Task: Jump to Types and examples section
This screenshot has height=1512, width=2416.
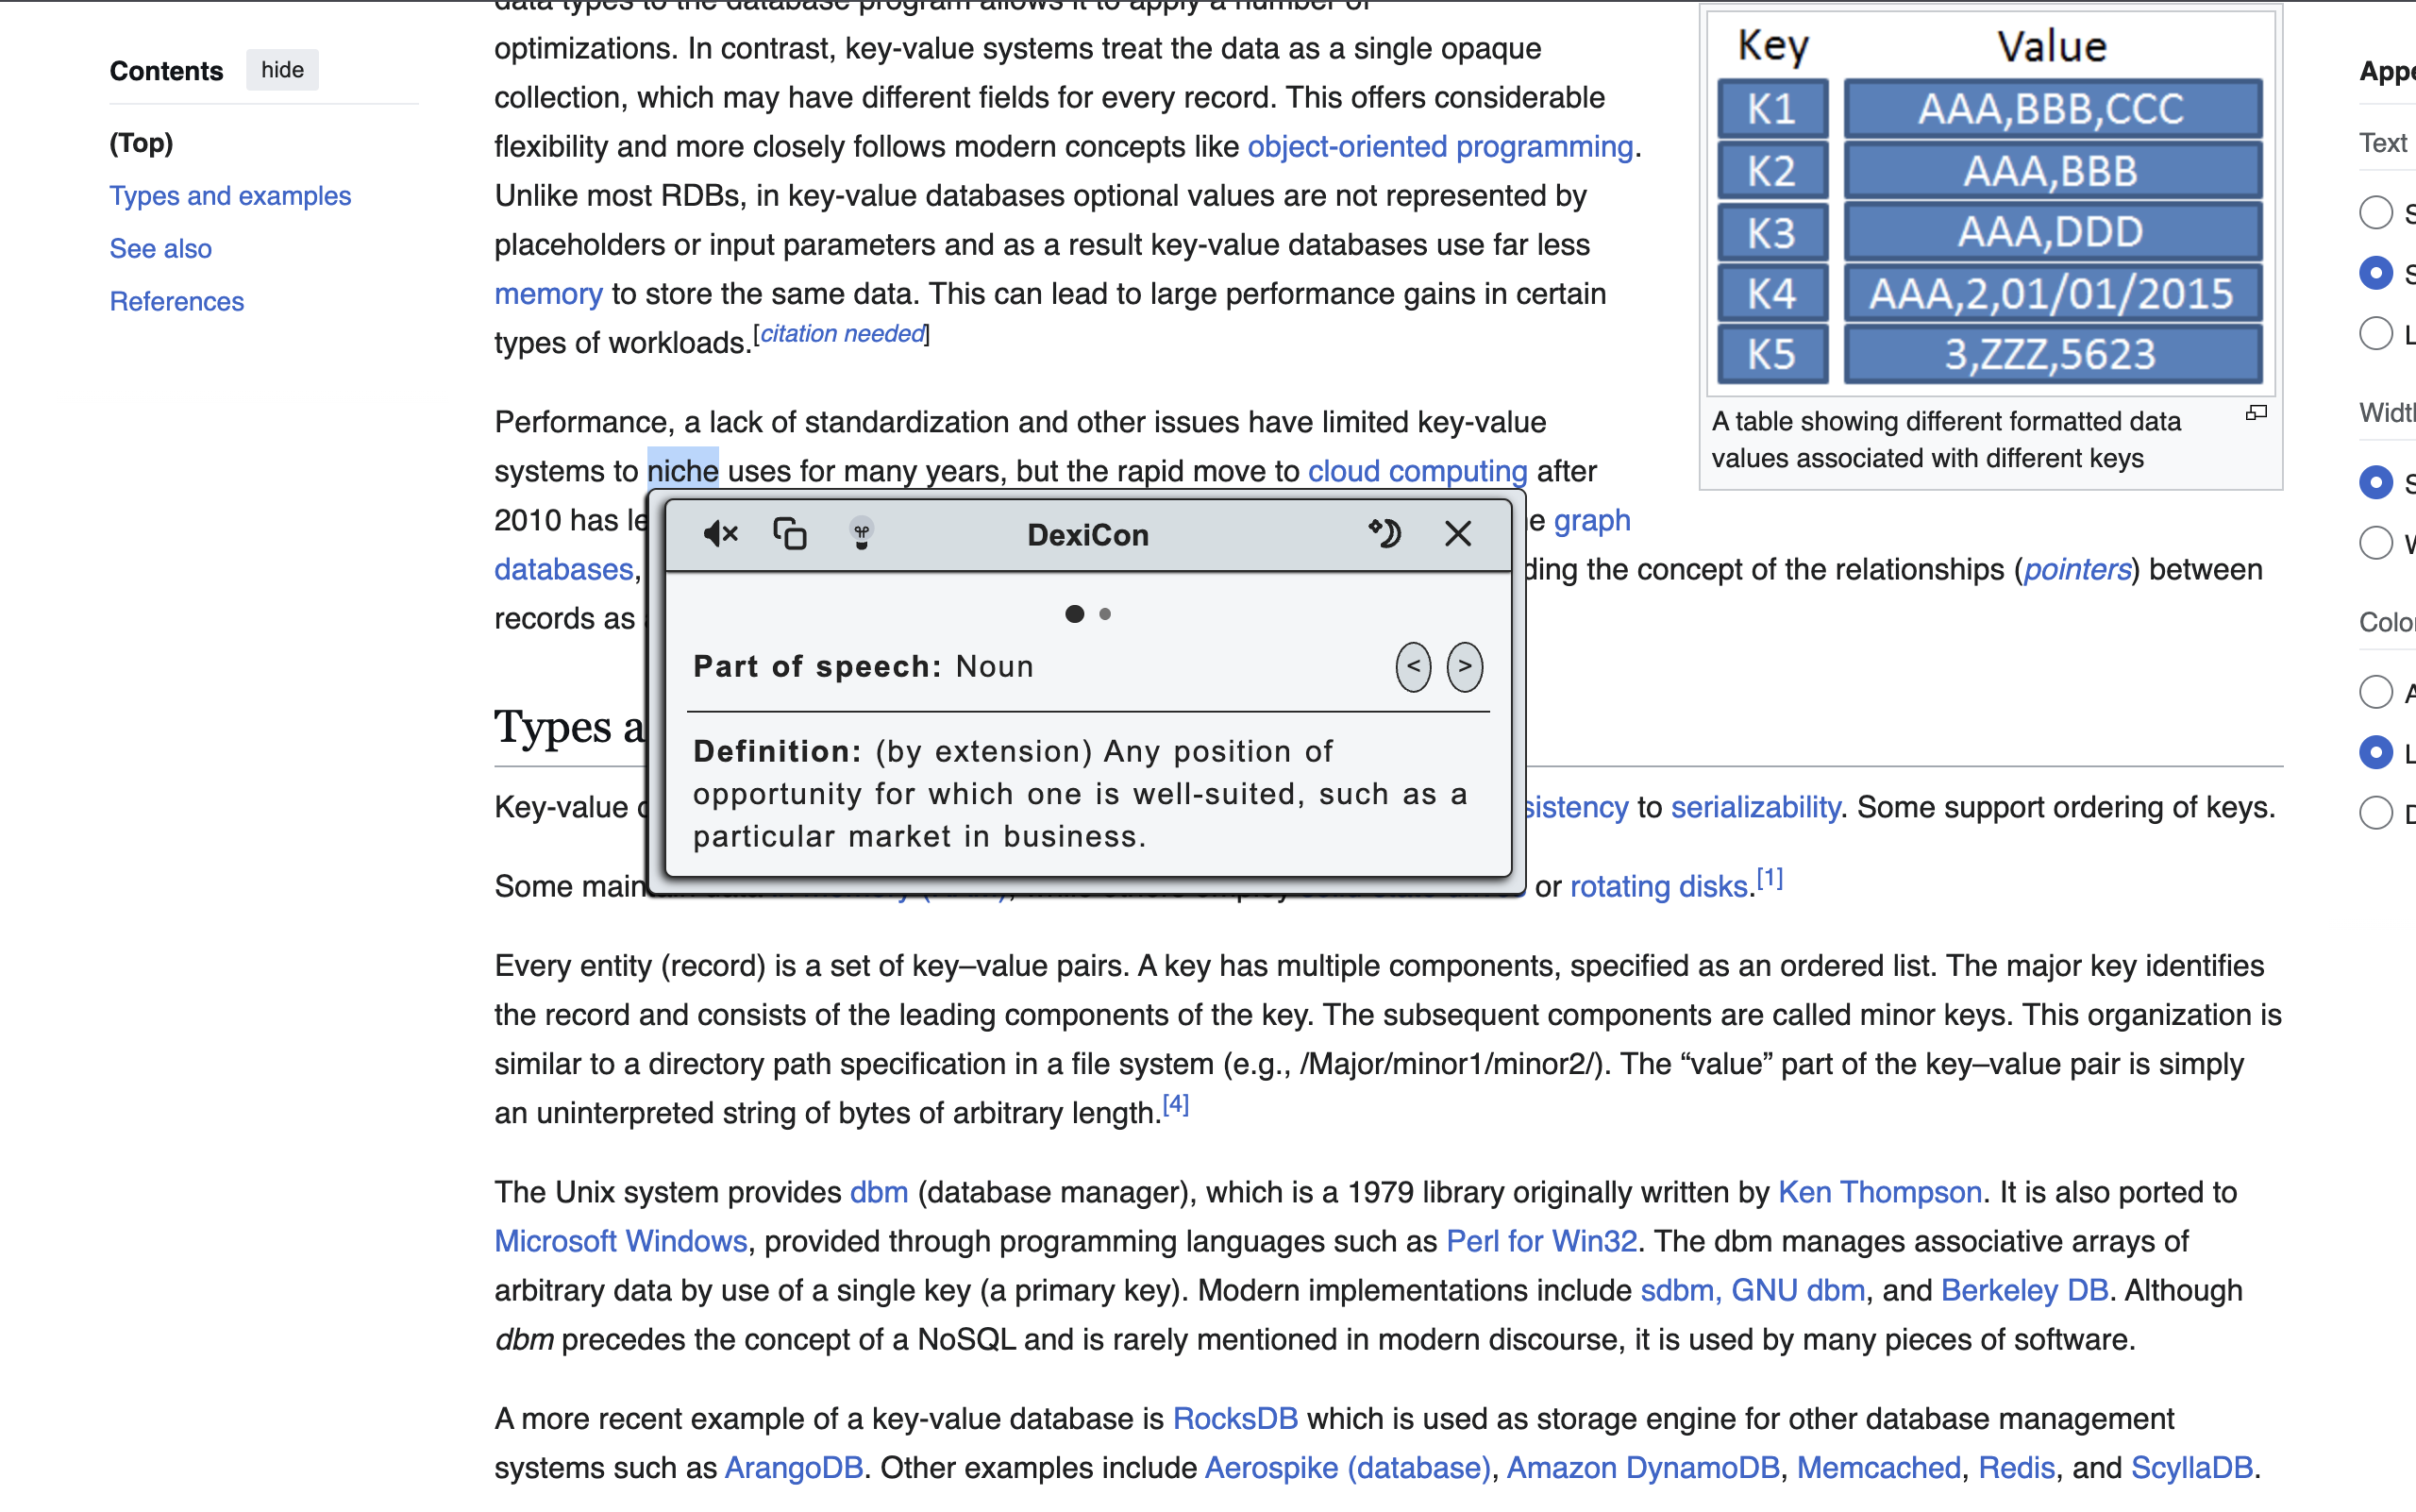Action: (x=230, y=196)
